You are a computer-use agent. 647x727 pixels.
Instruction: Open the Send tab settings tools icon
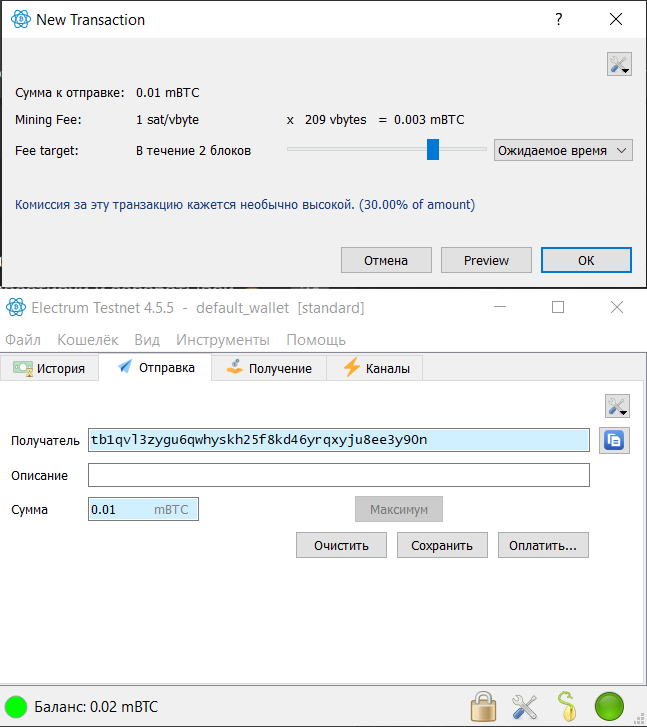[617, 406]
